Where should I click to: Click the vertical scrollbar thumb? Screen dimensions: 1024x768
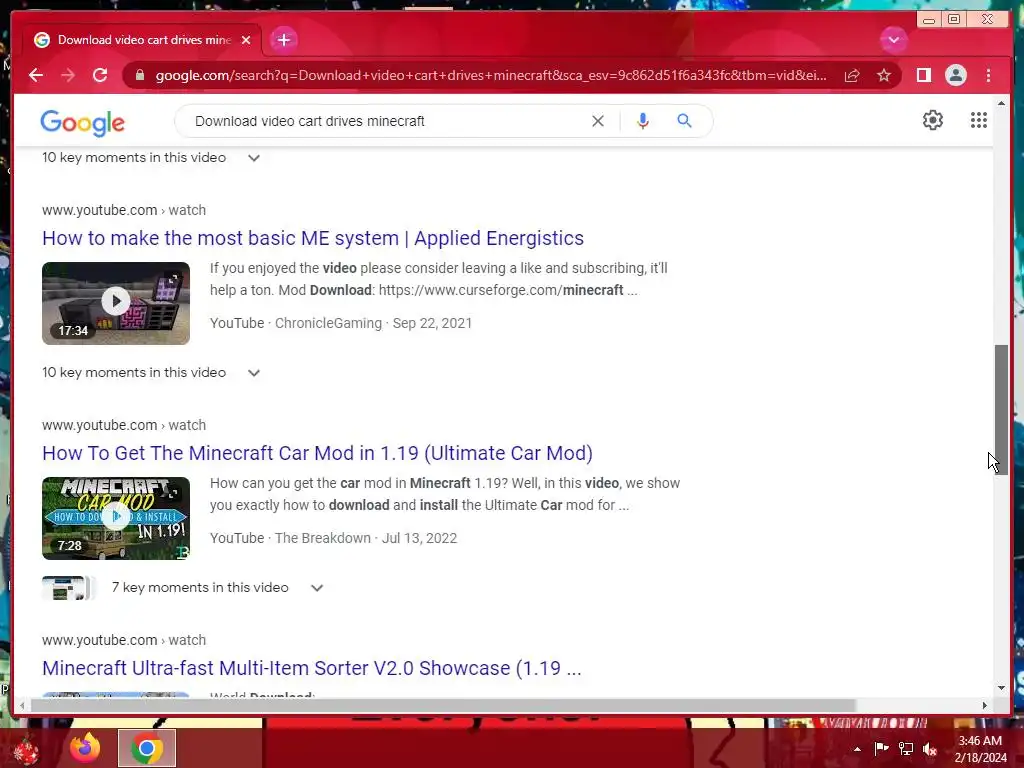[x=1001, y=409]
